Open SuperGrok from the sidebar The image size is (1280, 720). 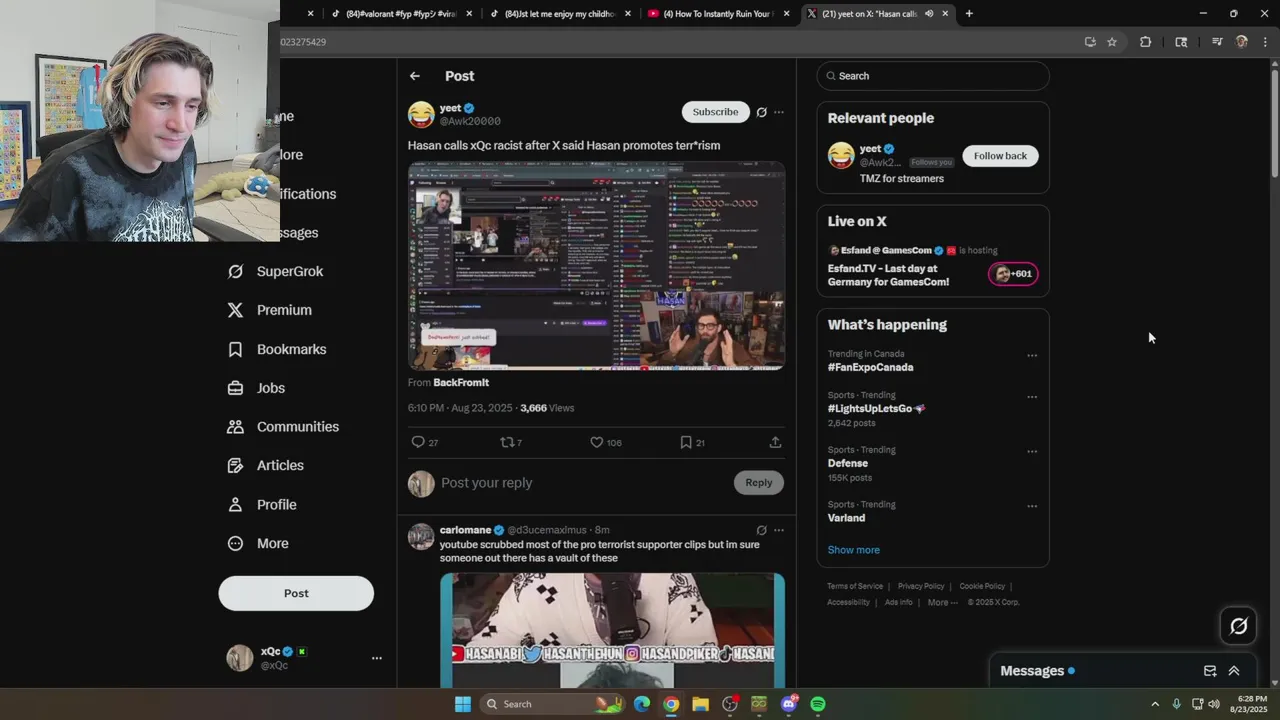coord(275,271)
